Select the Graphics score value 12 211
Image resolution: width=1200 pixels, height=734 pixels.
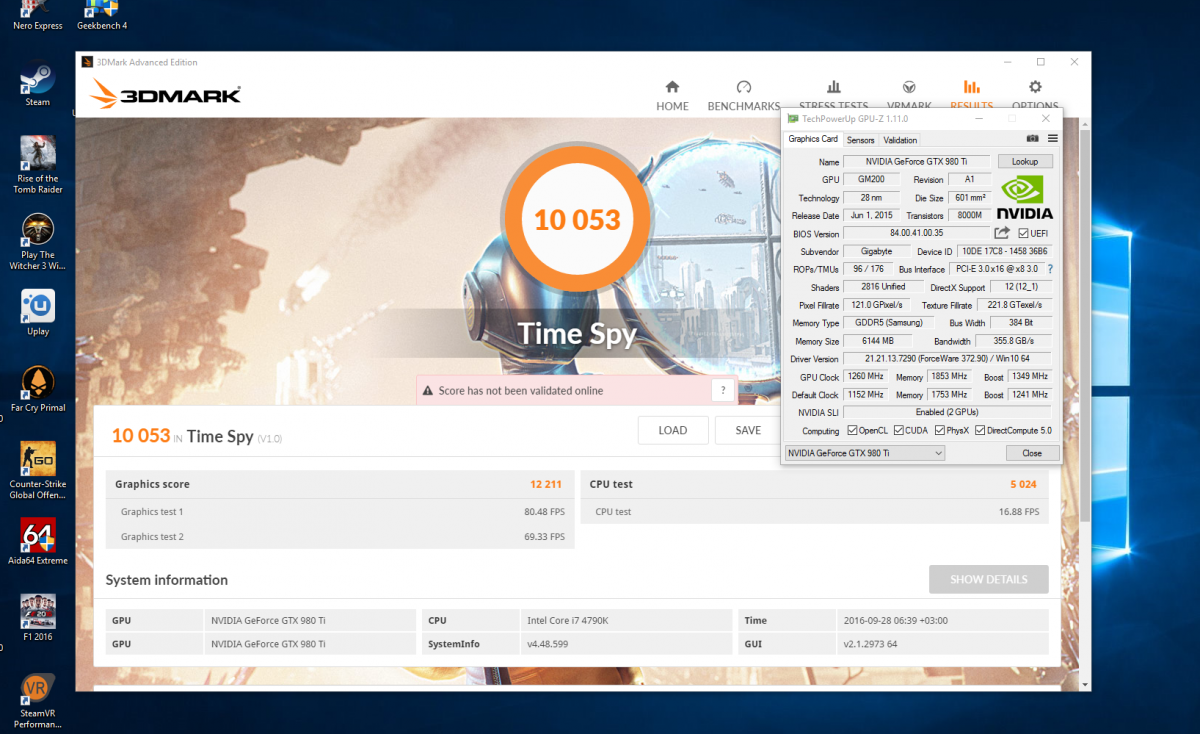pos(545,484)
